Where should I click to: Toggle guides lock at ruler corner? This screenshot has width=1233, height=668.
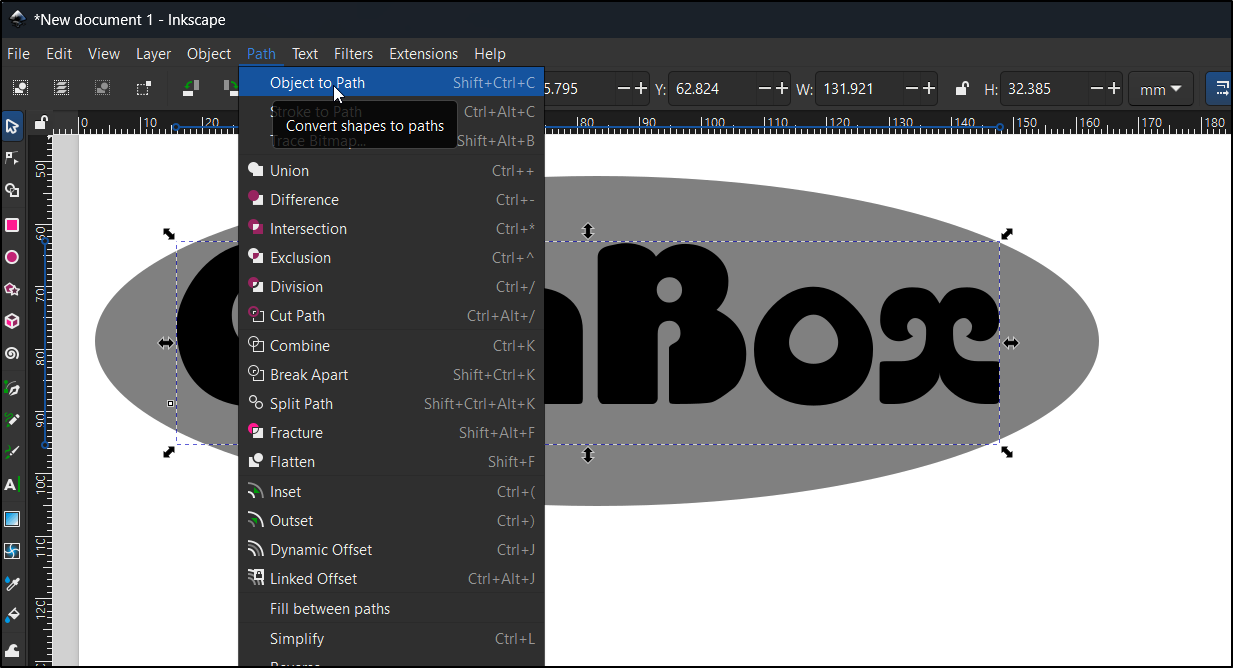[x=40, y=124]
